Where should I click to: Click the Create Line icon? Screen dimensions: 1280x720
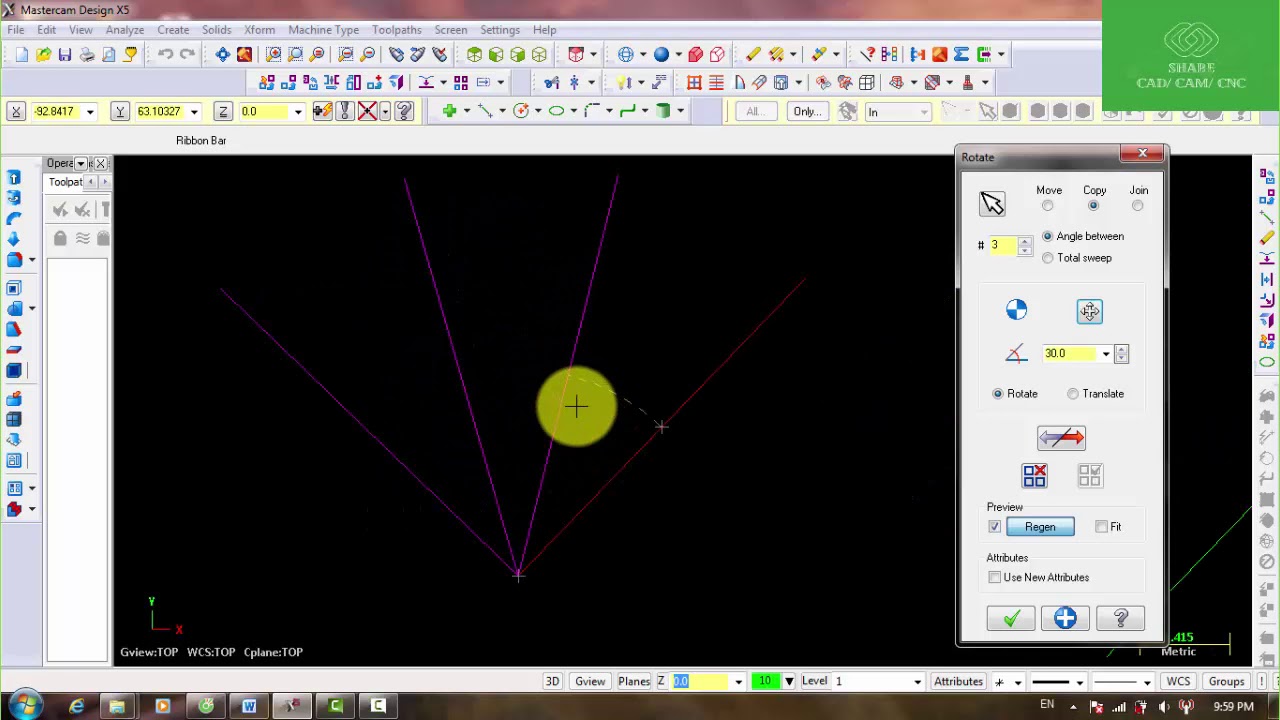[484, 111]
